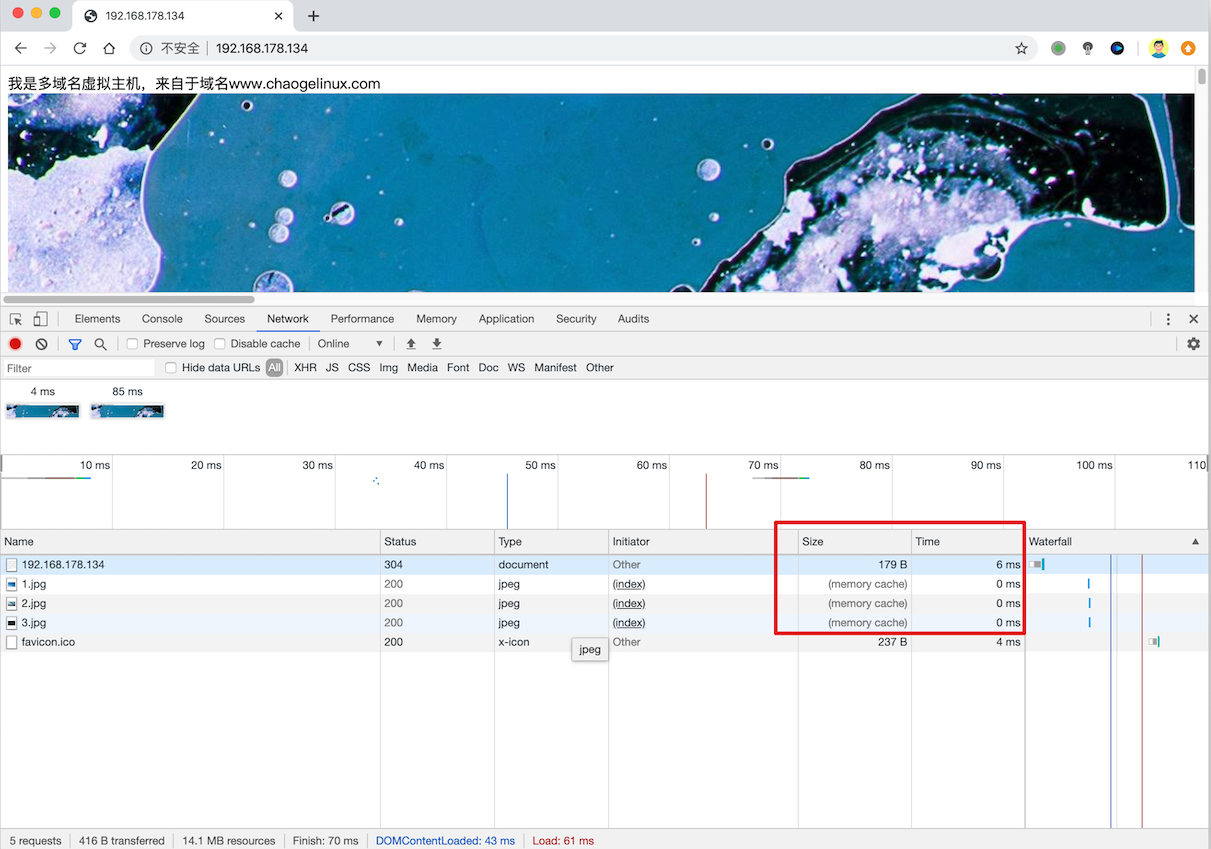Open the Application tab

pyautogui.click(x=506, y=319)
